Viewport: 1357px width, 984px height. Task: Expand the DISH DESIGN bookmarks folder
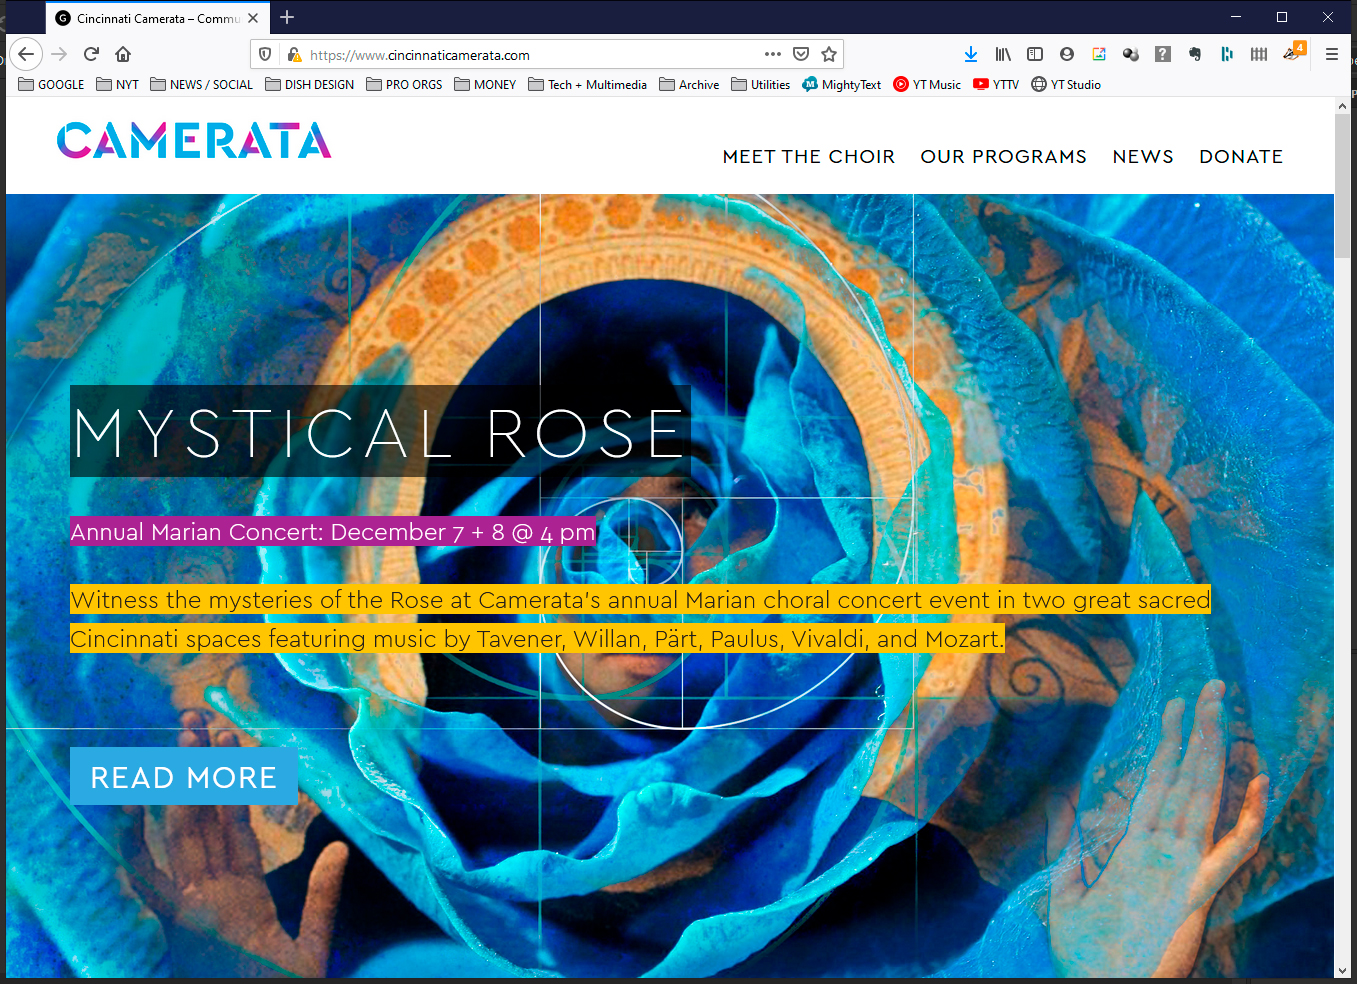pyautogui.click(x=310, y=85)
